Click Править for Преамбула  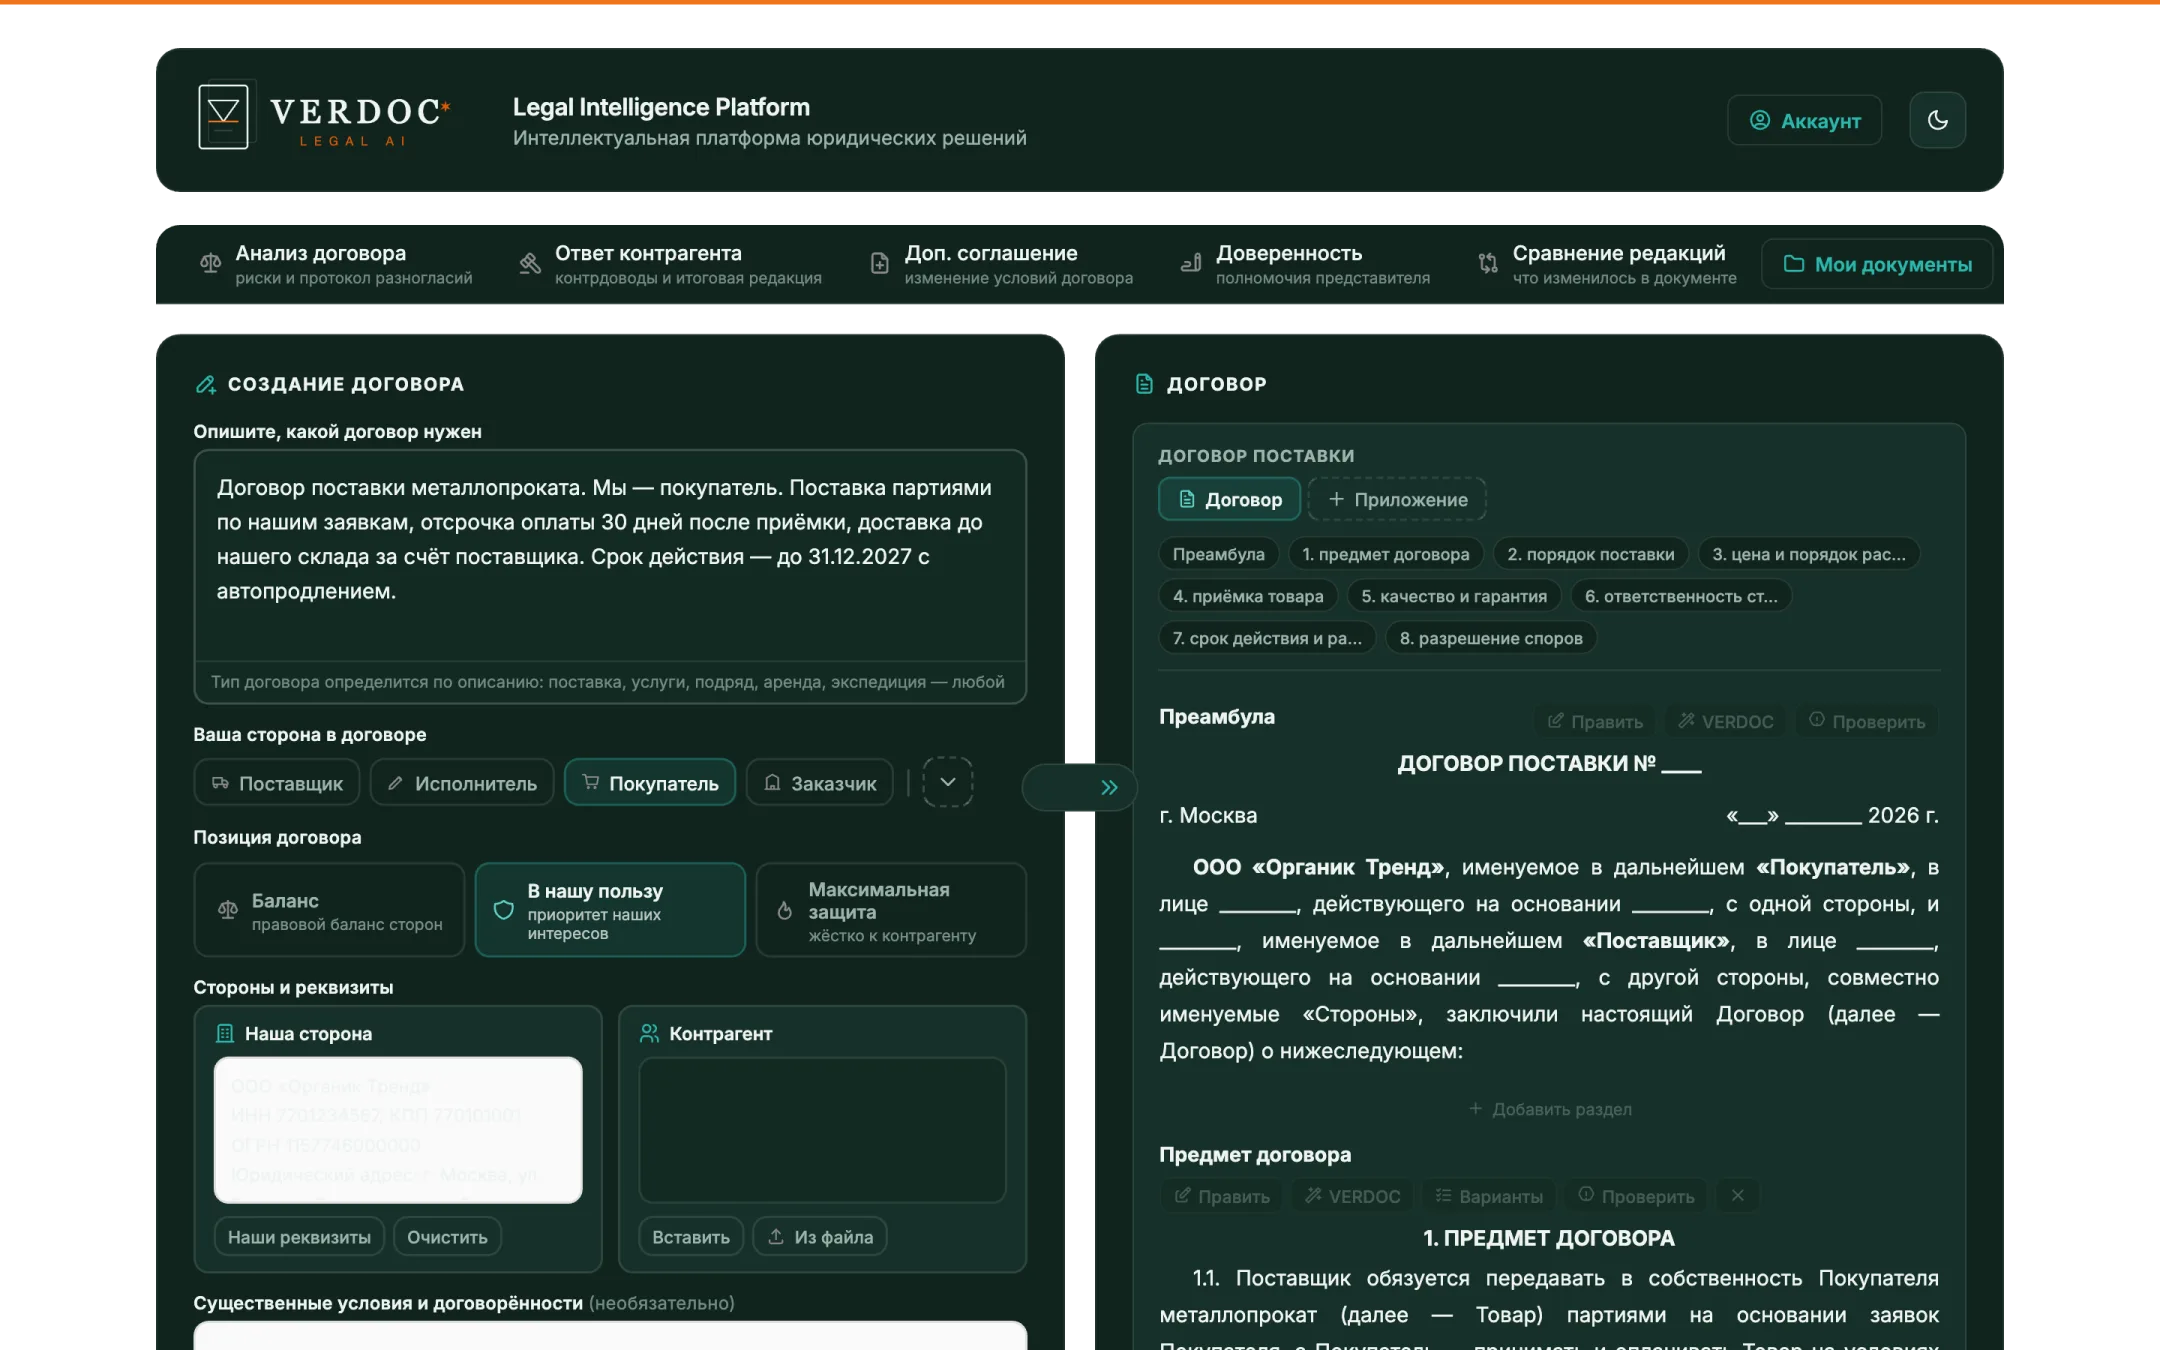point(1595,721)
